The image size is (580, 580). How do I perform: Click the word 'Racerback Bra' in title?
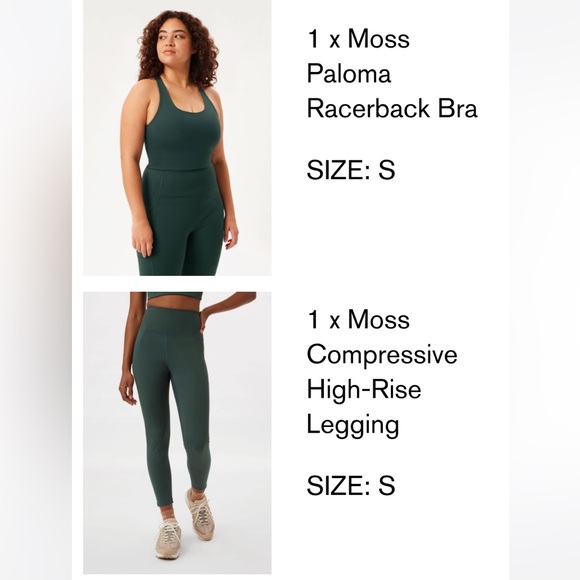[x=392, y=108]
